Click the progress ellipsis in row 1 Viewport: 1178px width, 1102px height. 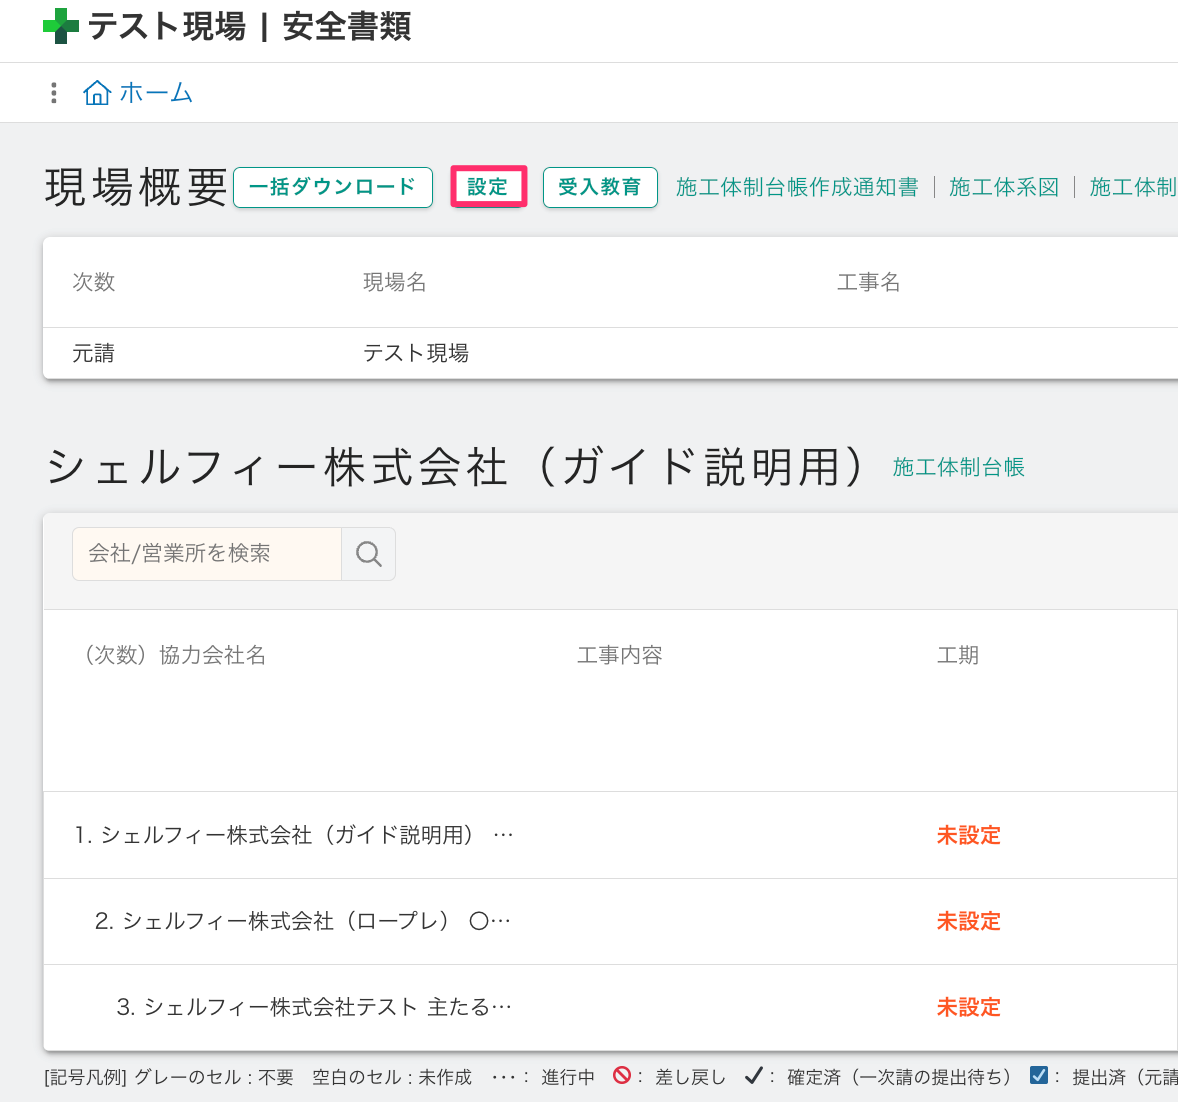tap(503, 835)
